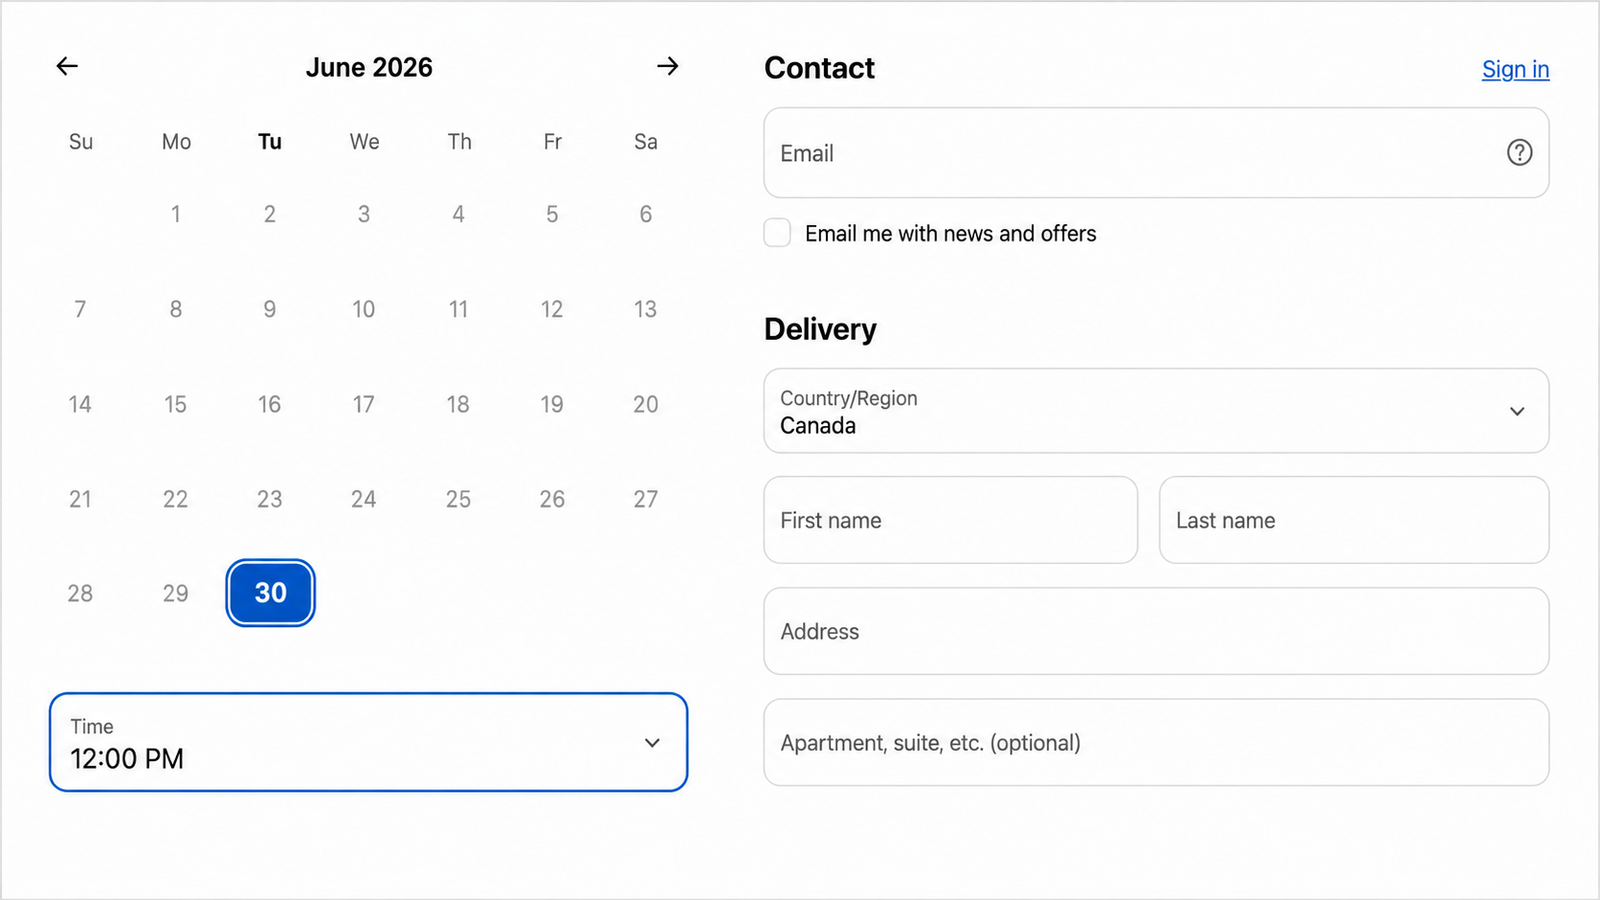1600x900 pixels.
Task: Go to previous month with left arrow
Action: 67,66
